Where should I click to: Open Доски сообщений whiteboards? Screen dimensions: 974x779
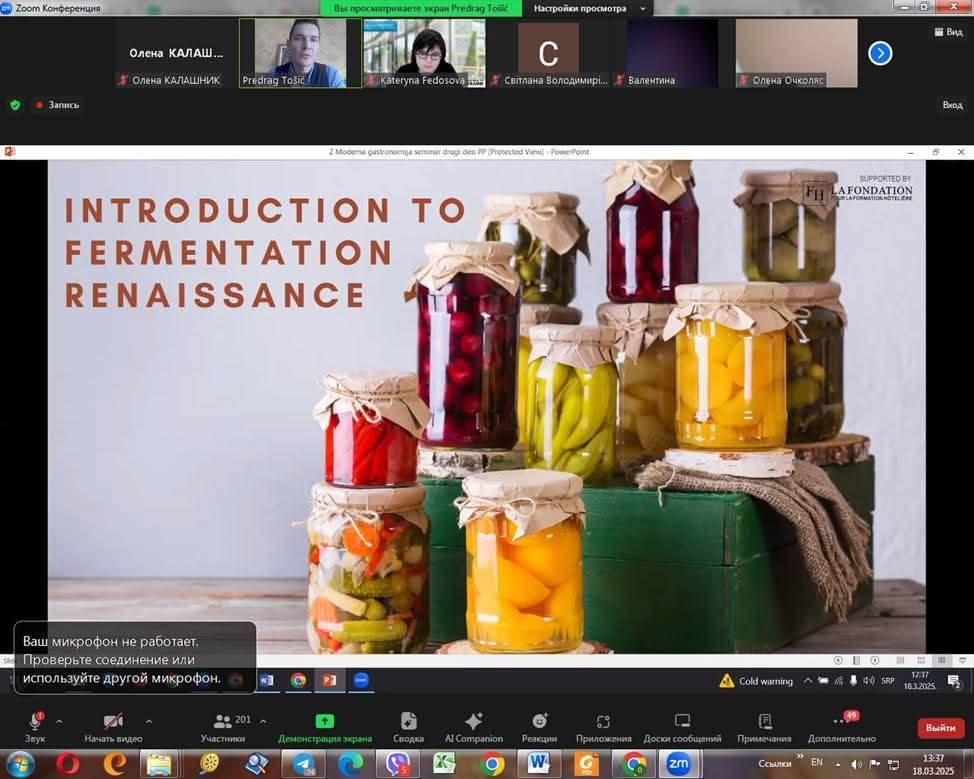tap(682, 726)
